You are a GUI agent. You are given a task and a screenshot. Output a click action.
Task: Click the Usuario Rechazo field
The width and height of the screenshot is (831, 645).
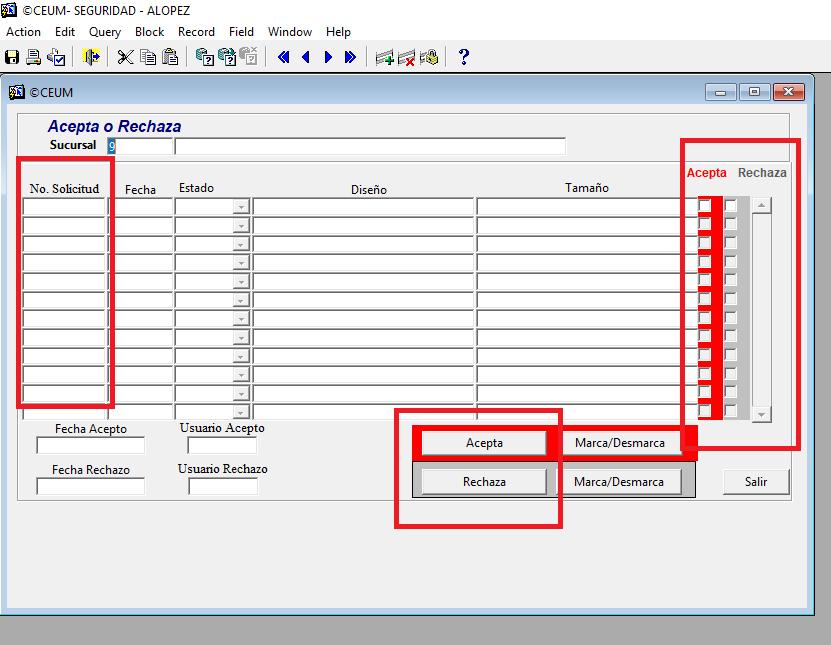[x=223, y=486]
